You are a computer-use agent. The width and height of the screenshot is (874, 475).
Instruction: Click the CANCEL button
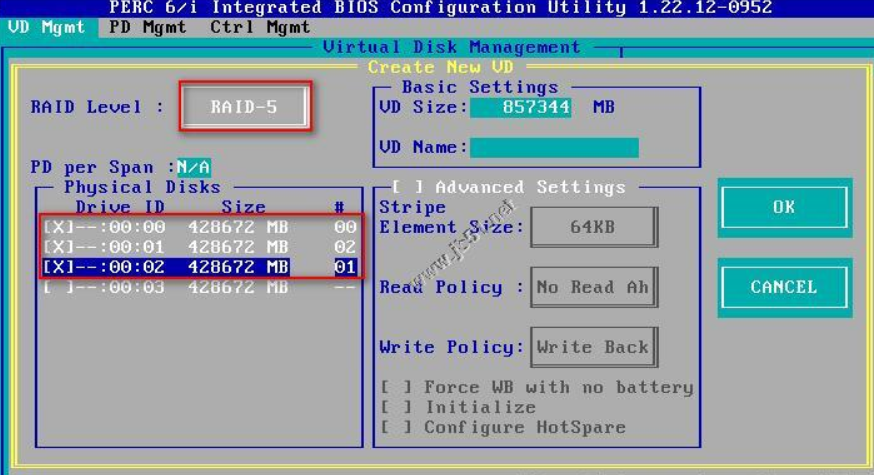[x=784, y=288]
